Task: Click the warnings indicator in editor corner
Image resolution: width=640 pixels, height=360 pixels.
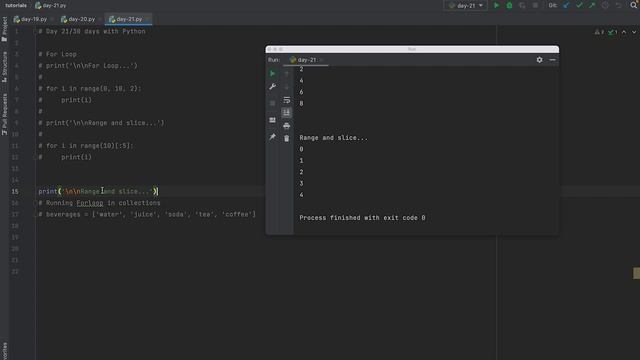Action: click(599, 32)
